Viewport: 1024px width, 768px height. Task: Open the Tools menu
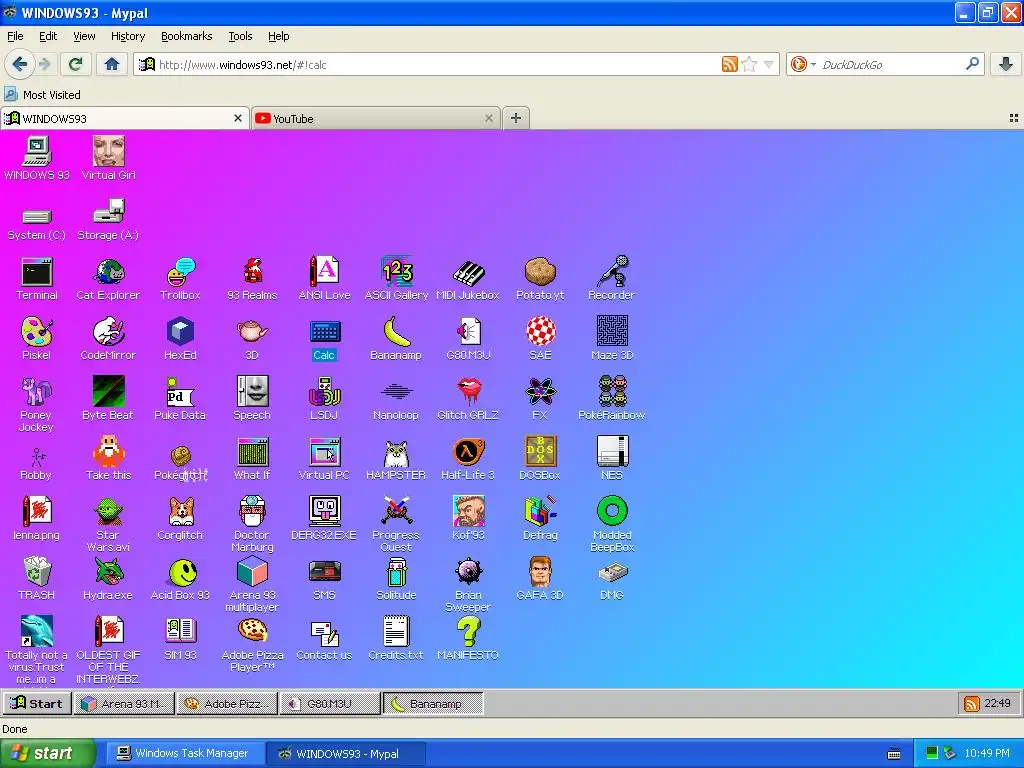[x=240, y=36]
